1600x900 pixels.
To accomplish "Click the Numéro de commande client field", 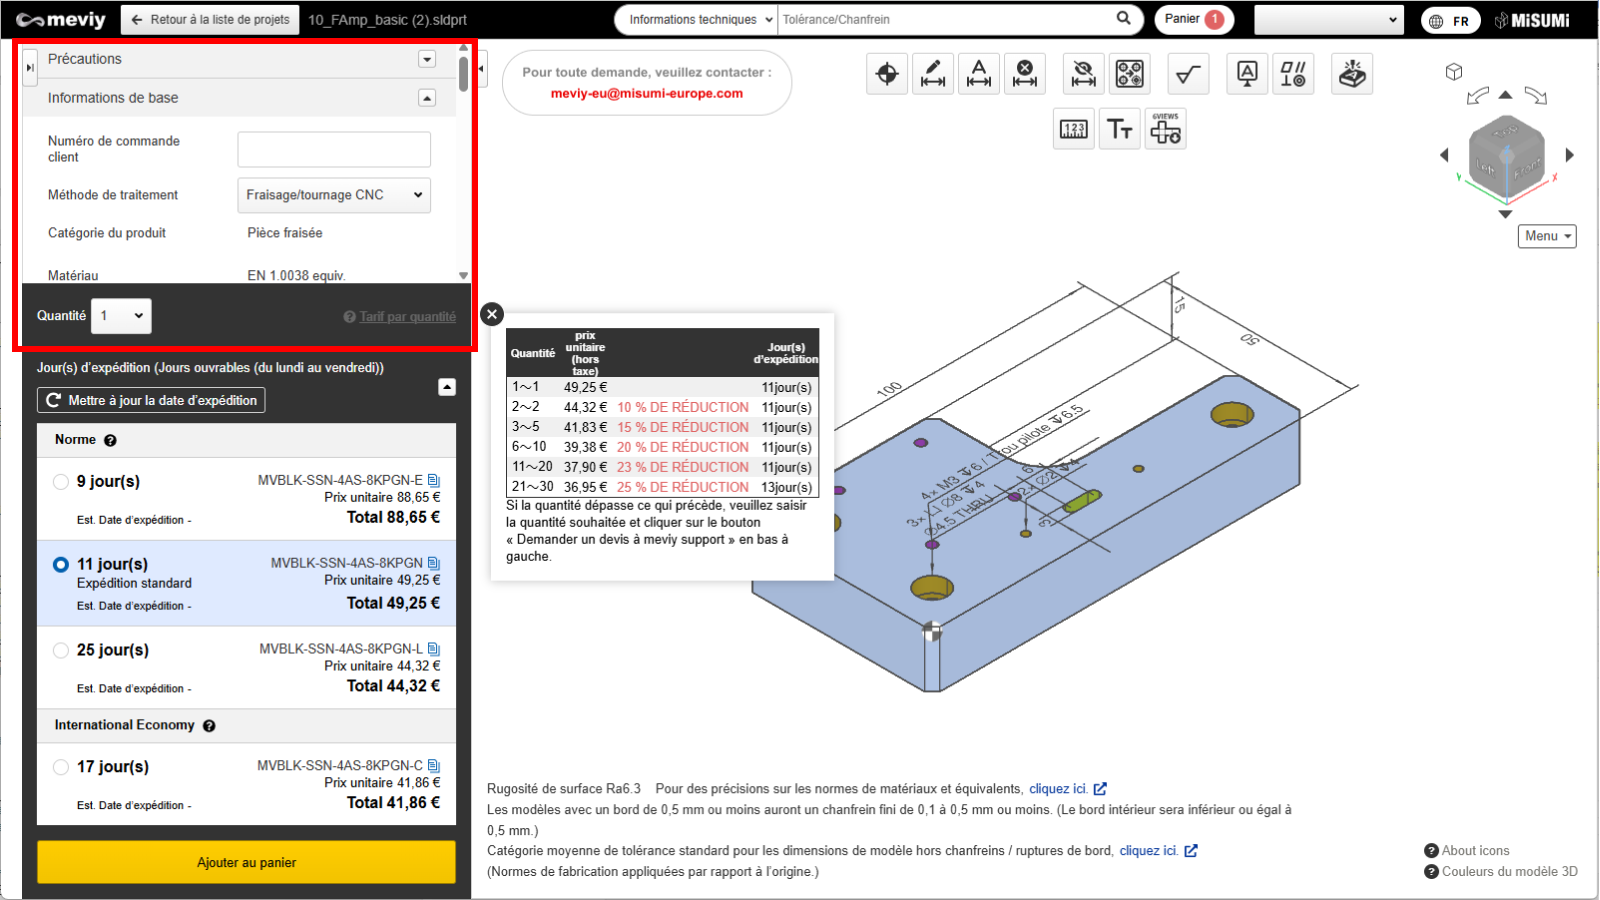I will (x=334, y=149).
